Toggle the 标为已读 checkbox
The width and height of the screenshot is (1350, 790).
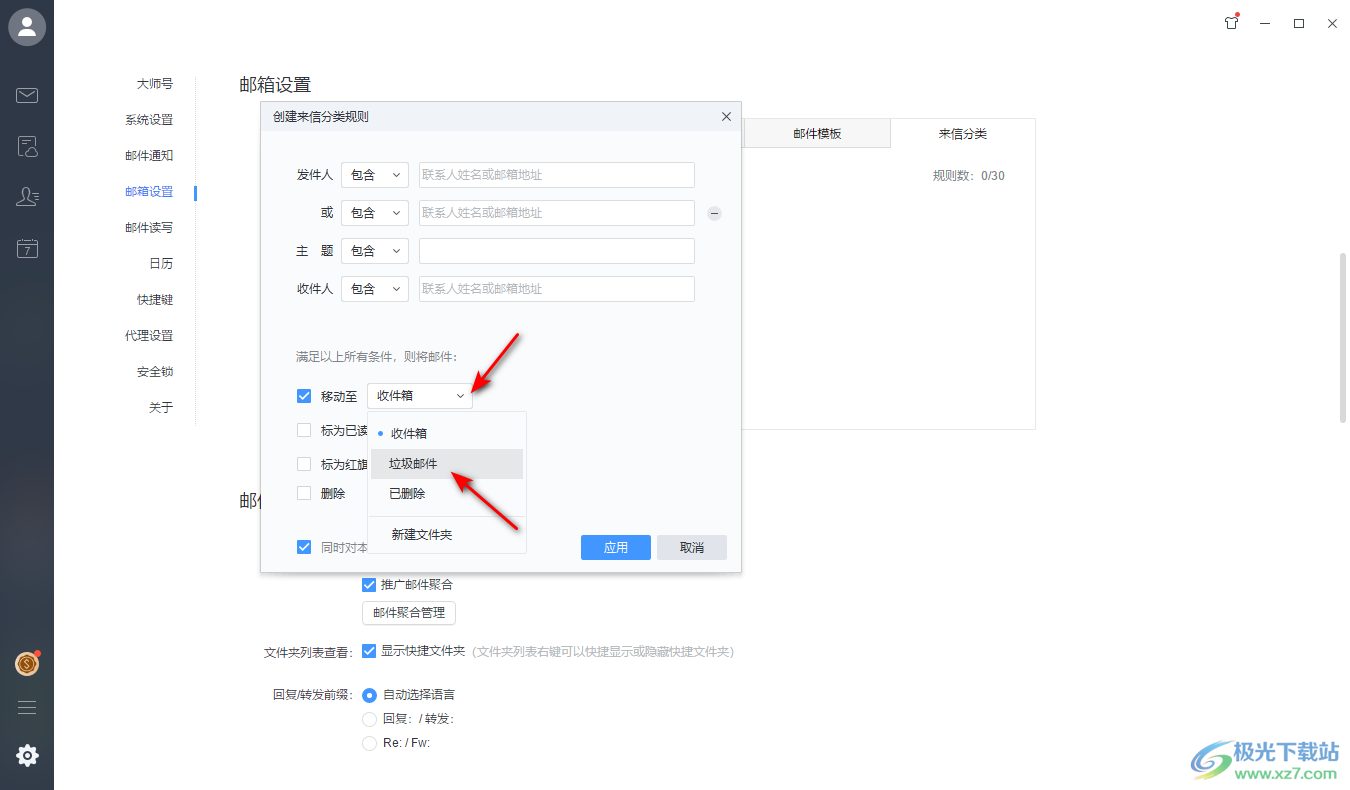(304, 430)
